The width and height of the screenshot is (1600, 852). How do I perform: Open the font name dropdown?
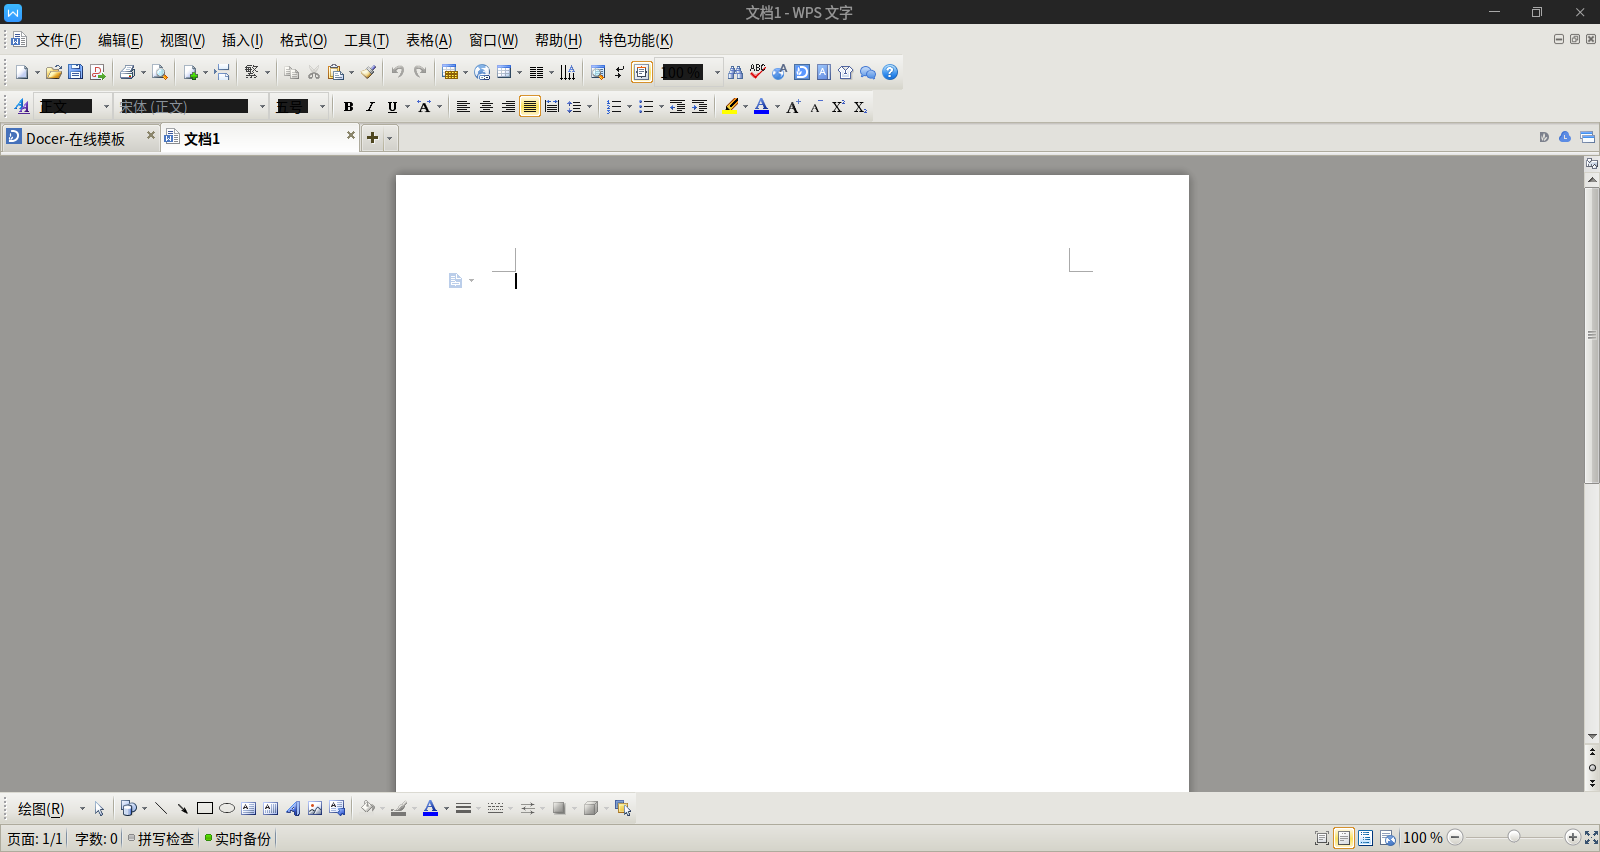pyautogui.click(x=262, y=107)
